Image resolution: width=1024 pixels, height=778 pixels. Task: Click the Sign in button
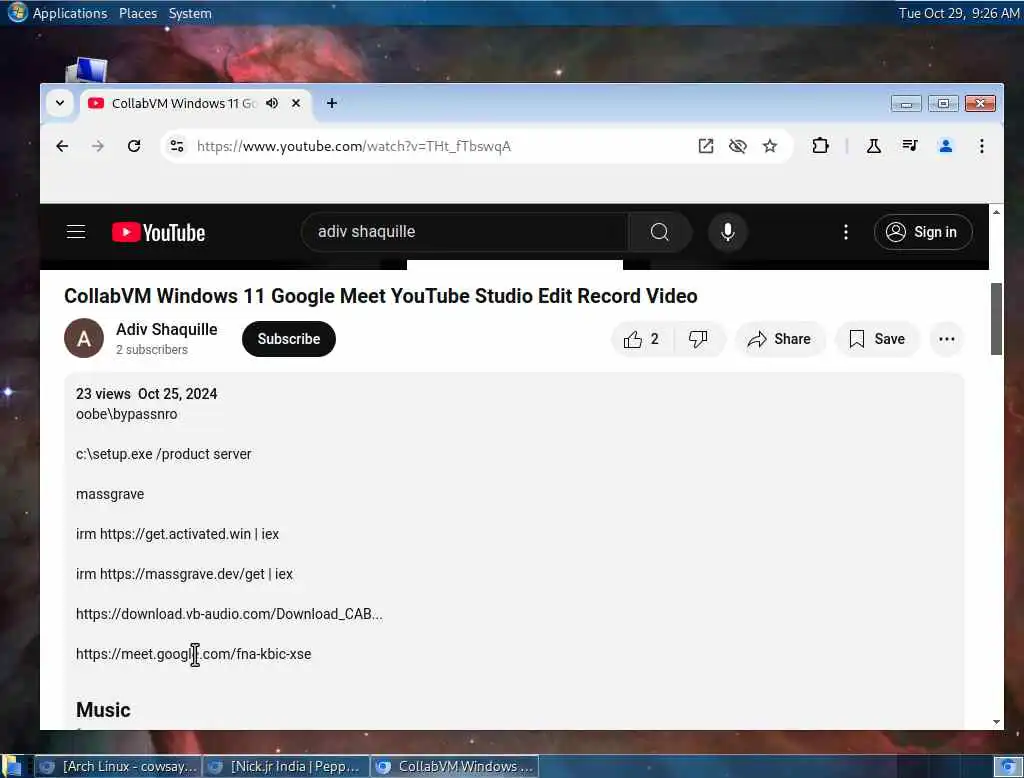[x=923, y=232]
